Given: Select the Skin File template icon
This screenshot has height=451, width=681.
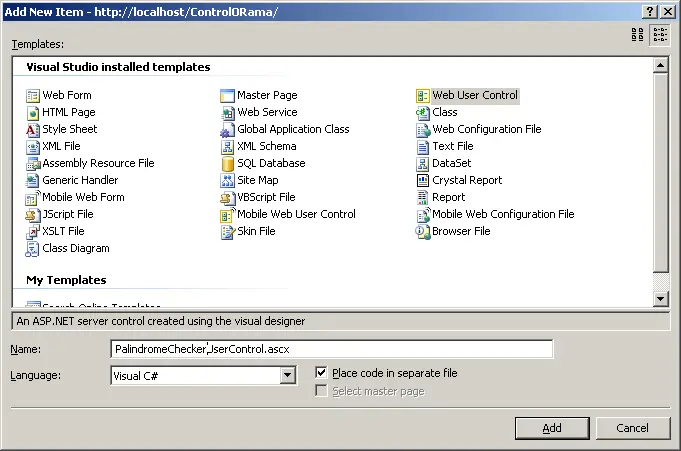Looking at the screenshot, I should (x=228, y=232).
